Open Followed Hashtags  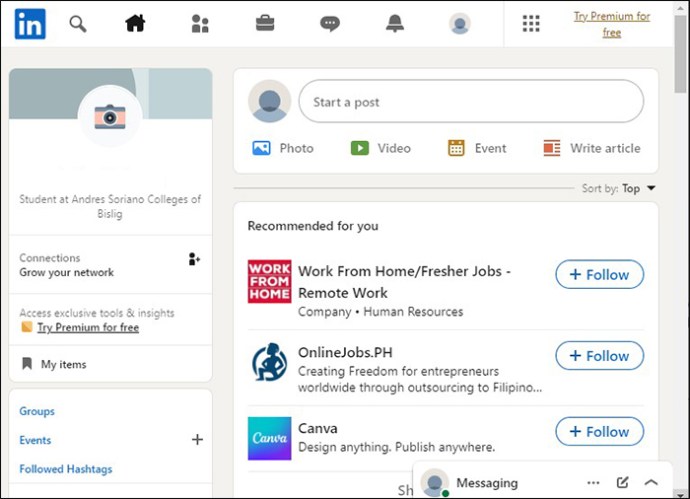(x=66, y=469)
